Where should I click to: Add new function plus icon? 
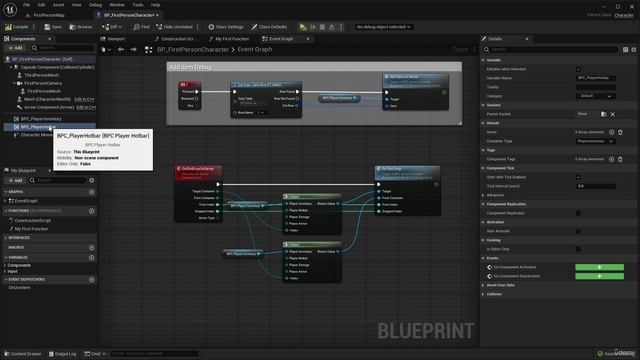coord(91,211)
